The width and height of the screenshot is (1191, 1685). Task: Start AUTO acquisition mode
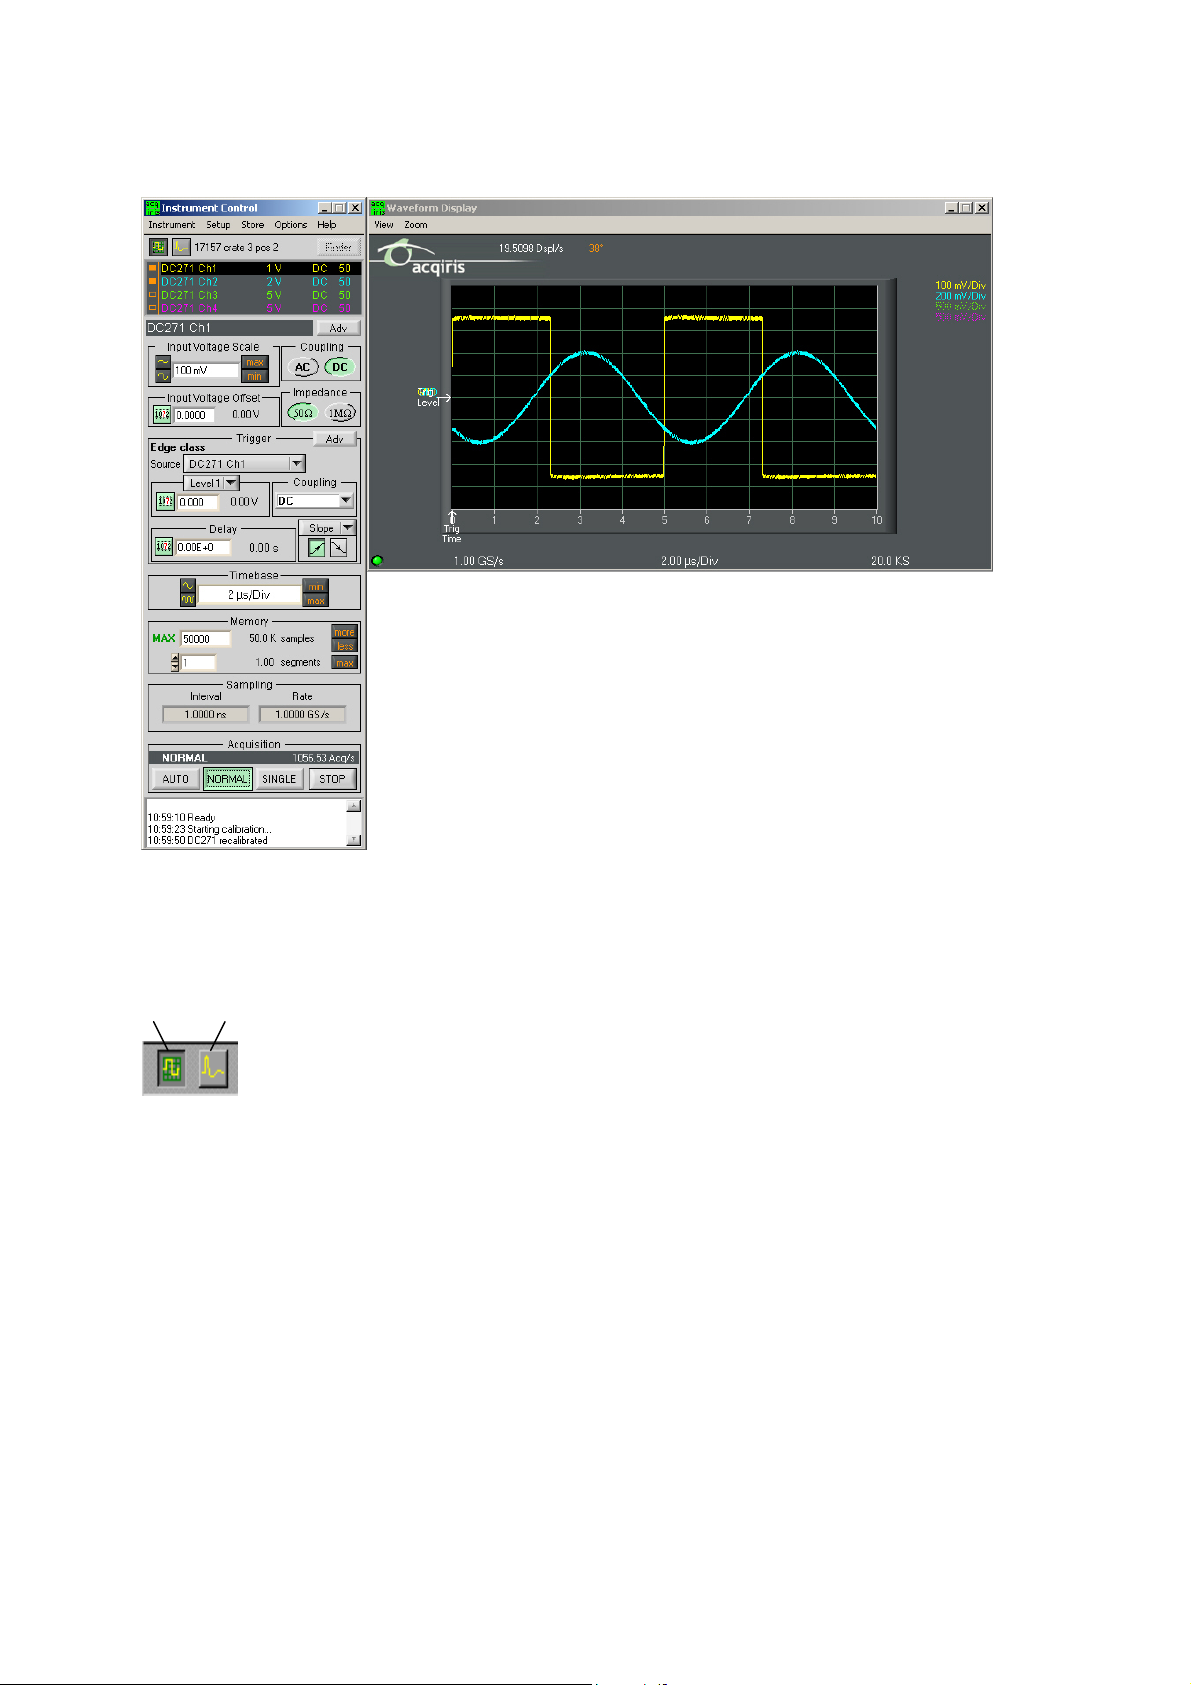[x=176, y=779]
